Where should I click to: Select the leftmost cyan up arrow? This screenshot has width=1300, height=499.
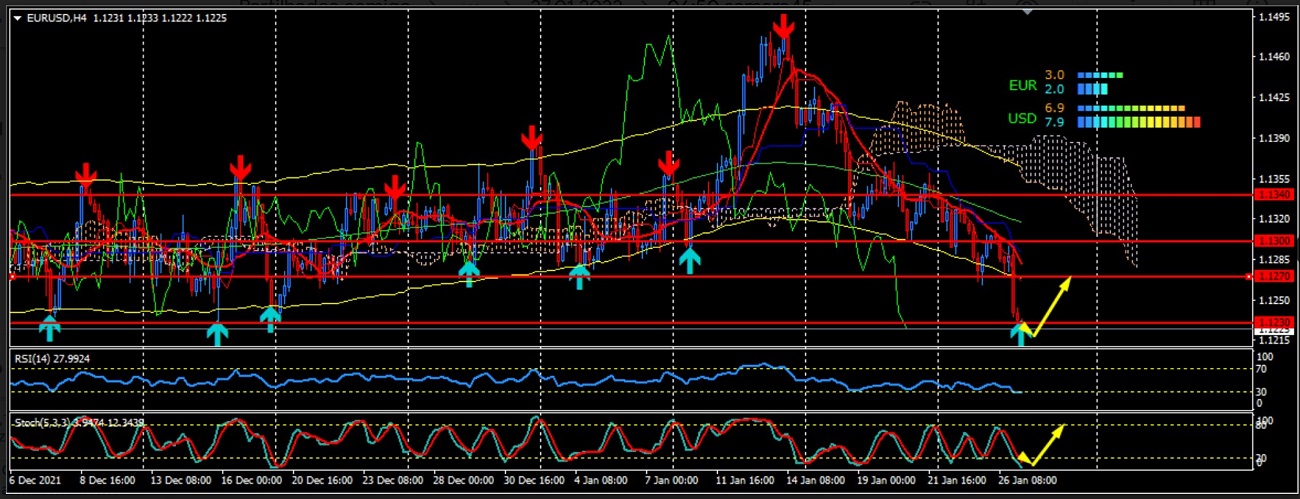pos(48,329)
